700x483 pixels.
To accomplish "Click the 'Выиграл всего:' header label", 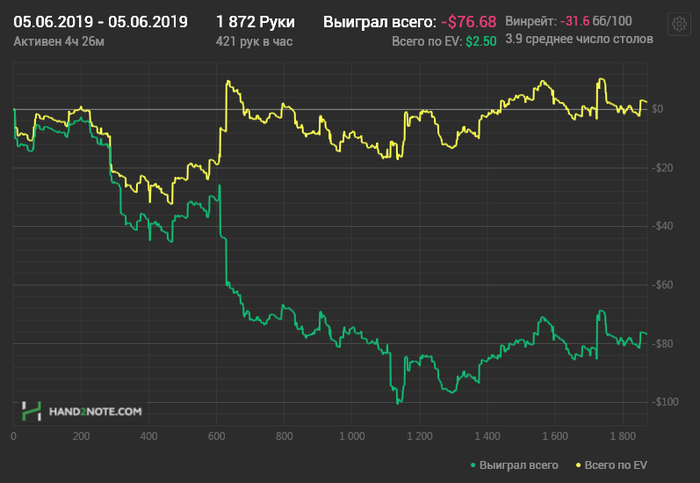I will pos(379,22).
